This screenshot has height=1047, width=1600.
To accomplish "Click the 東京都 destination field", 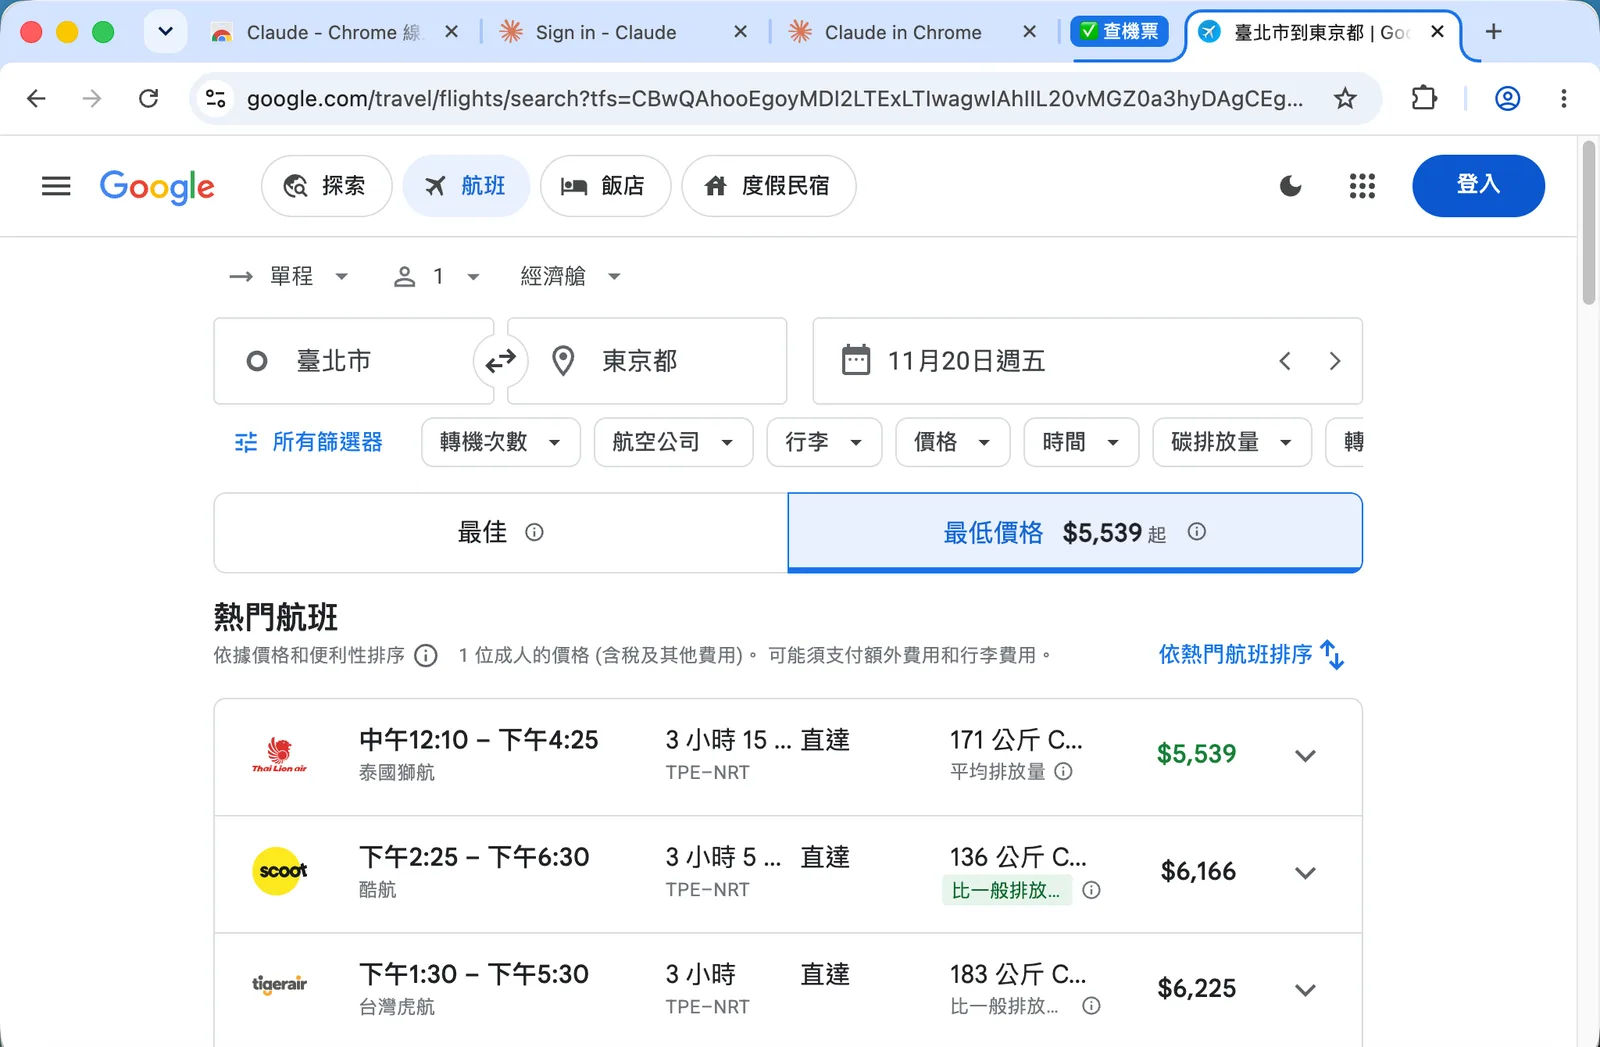I will (647, 361).
